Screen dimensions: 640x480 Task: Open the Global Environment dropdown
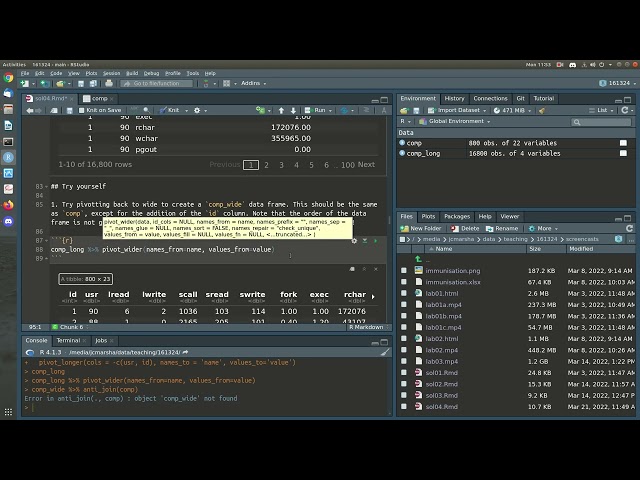coord(454,121)
